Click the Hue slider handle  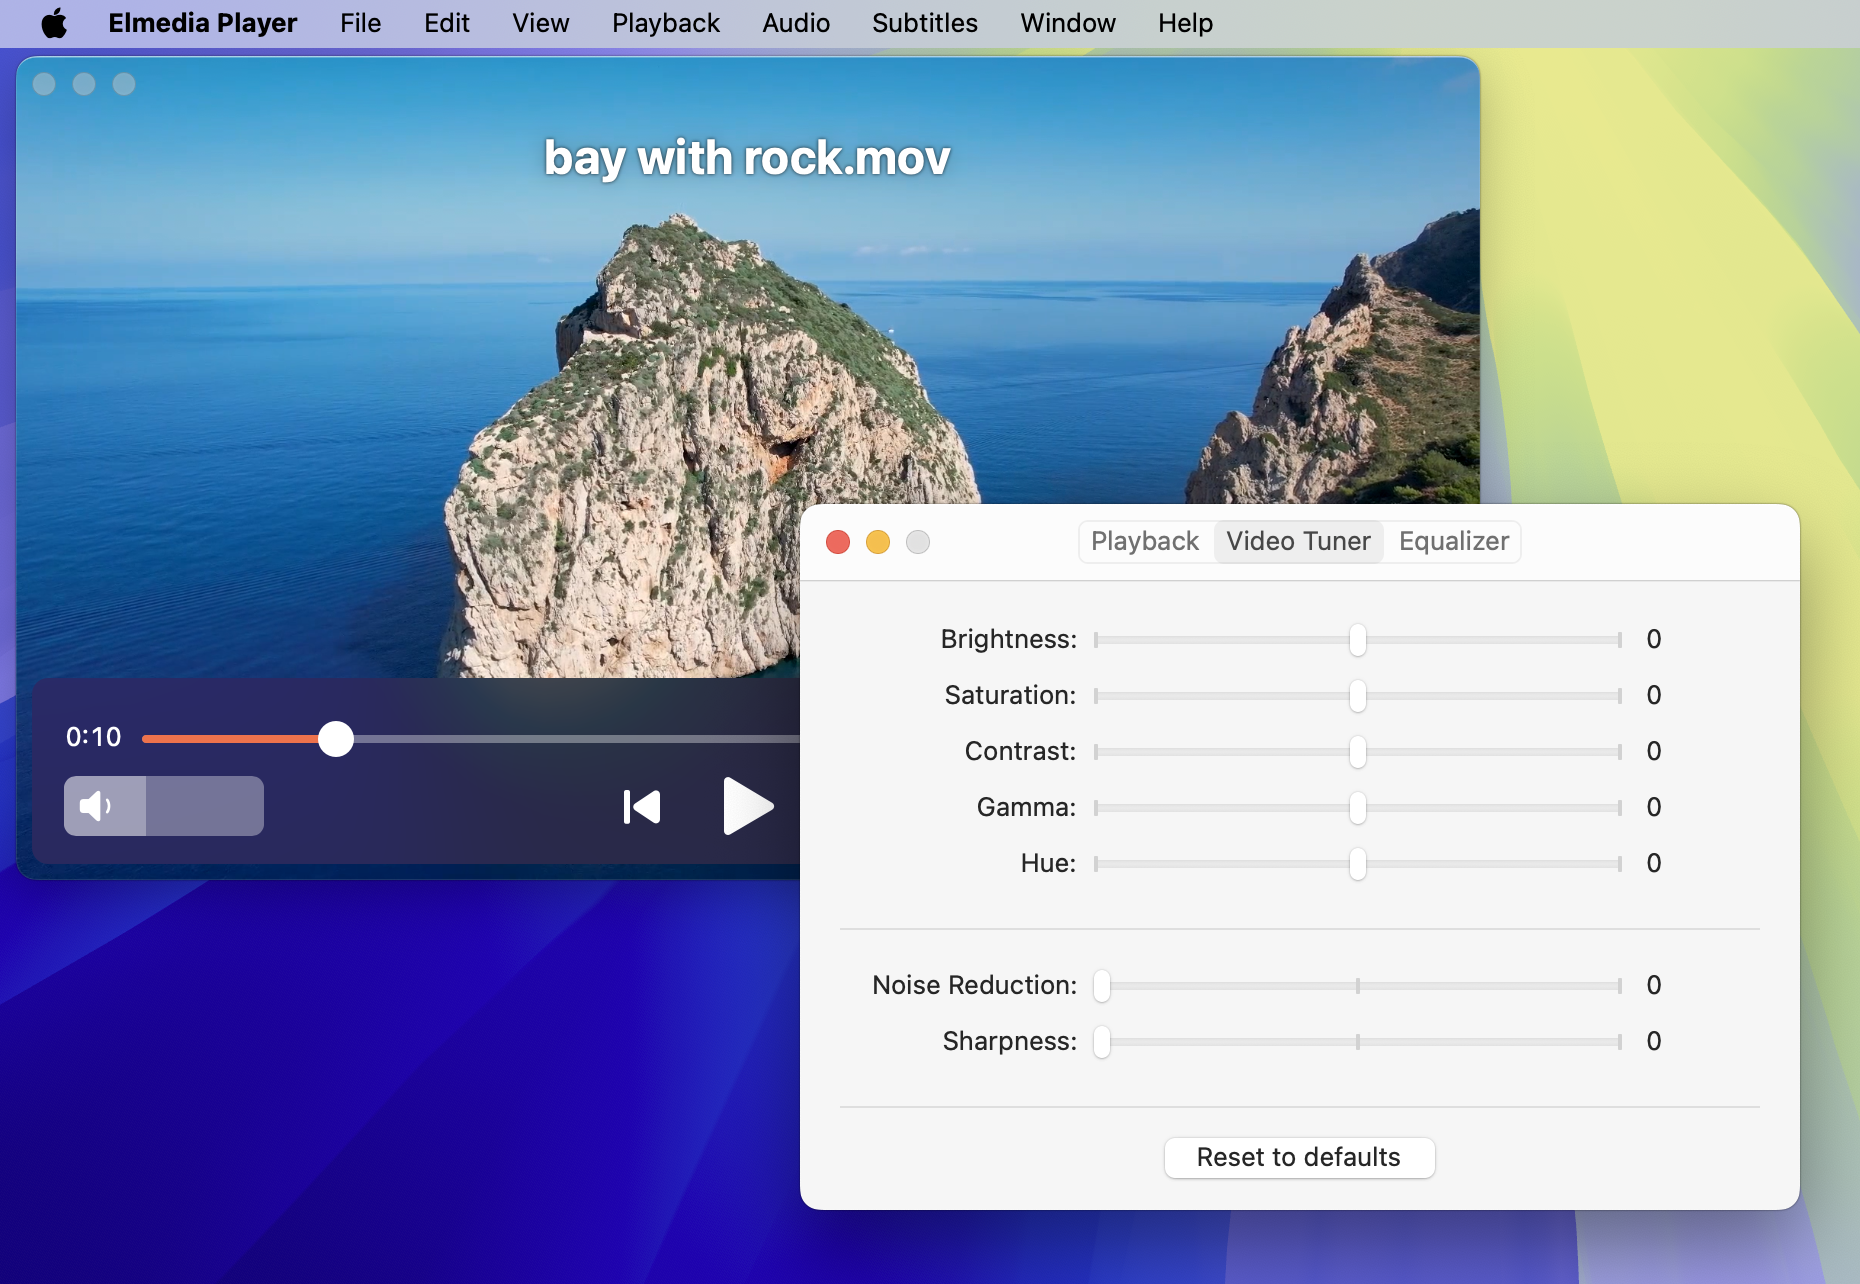pos(1357,864)
